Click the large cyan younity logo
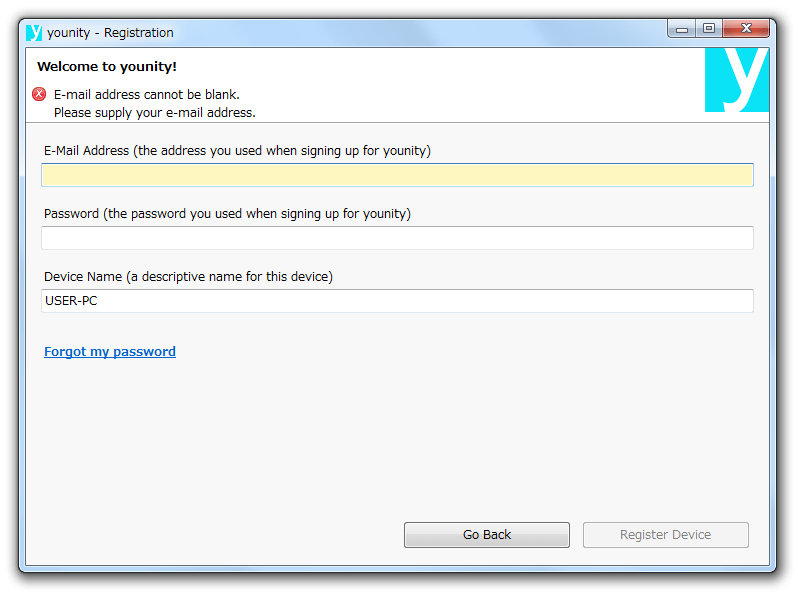 coord(736,80)
